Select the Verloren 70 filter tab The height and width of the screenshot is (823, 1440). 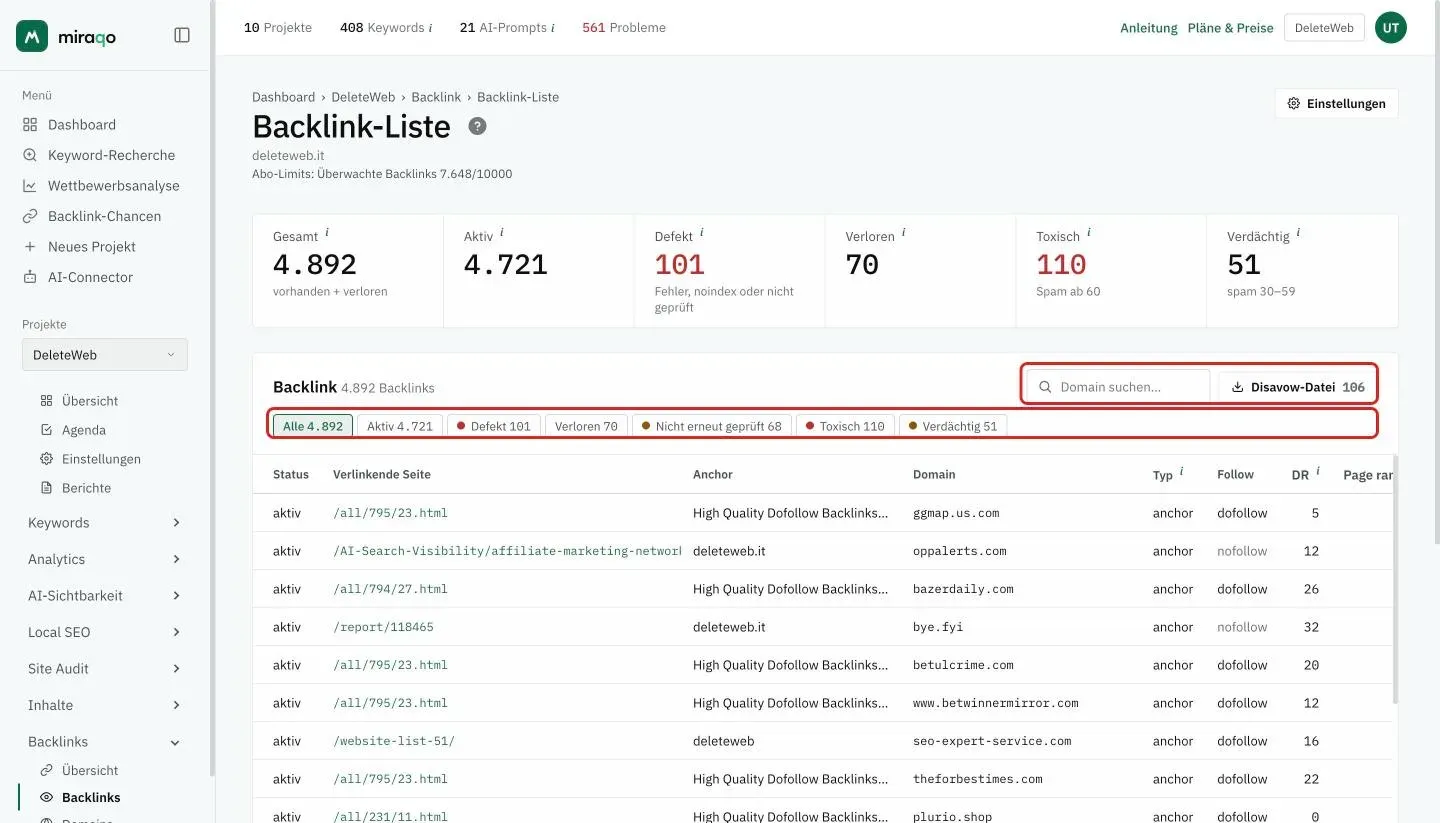[x=586, y=426]
